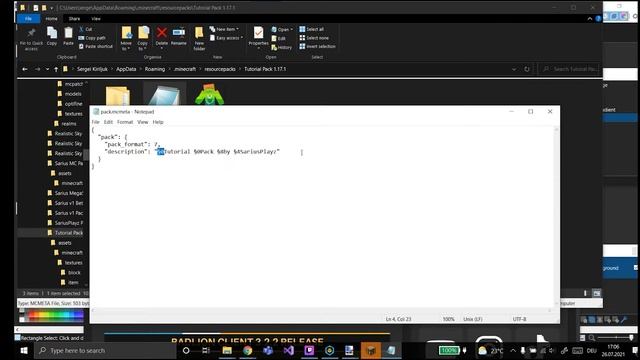This screenshot has width=640, height=360.
Task: Open the Copy to dropdown
Action: [x=142, y=46]
